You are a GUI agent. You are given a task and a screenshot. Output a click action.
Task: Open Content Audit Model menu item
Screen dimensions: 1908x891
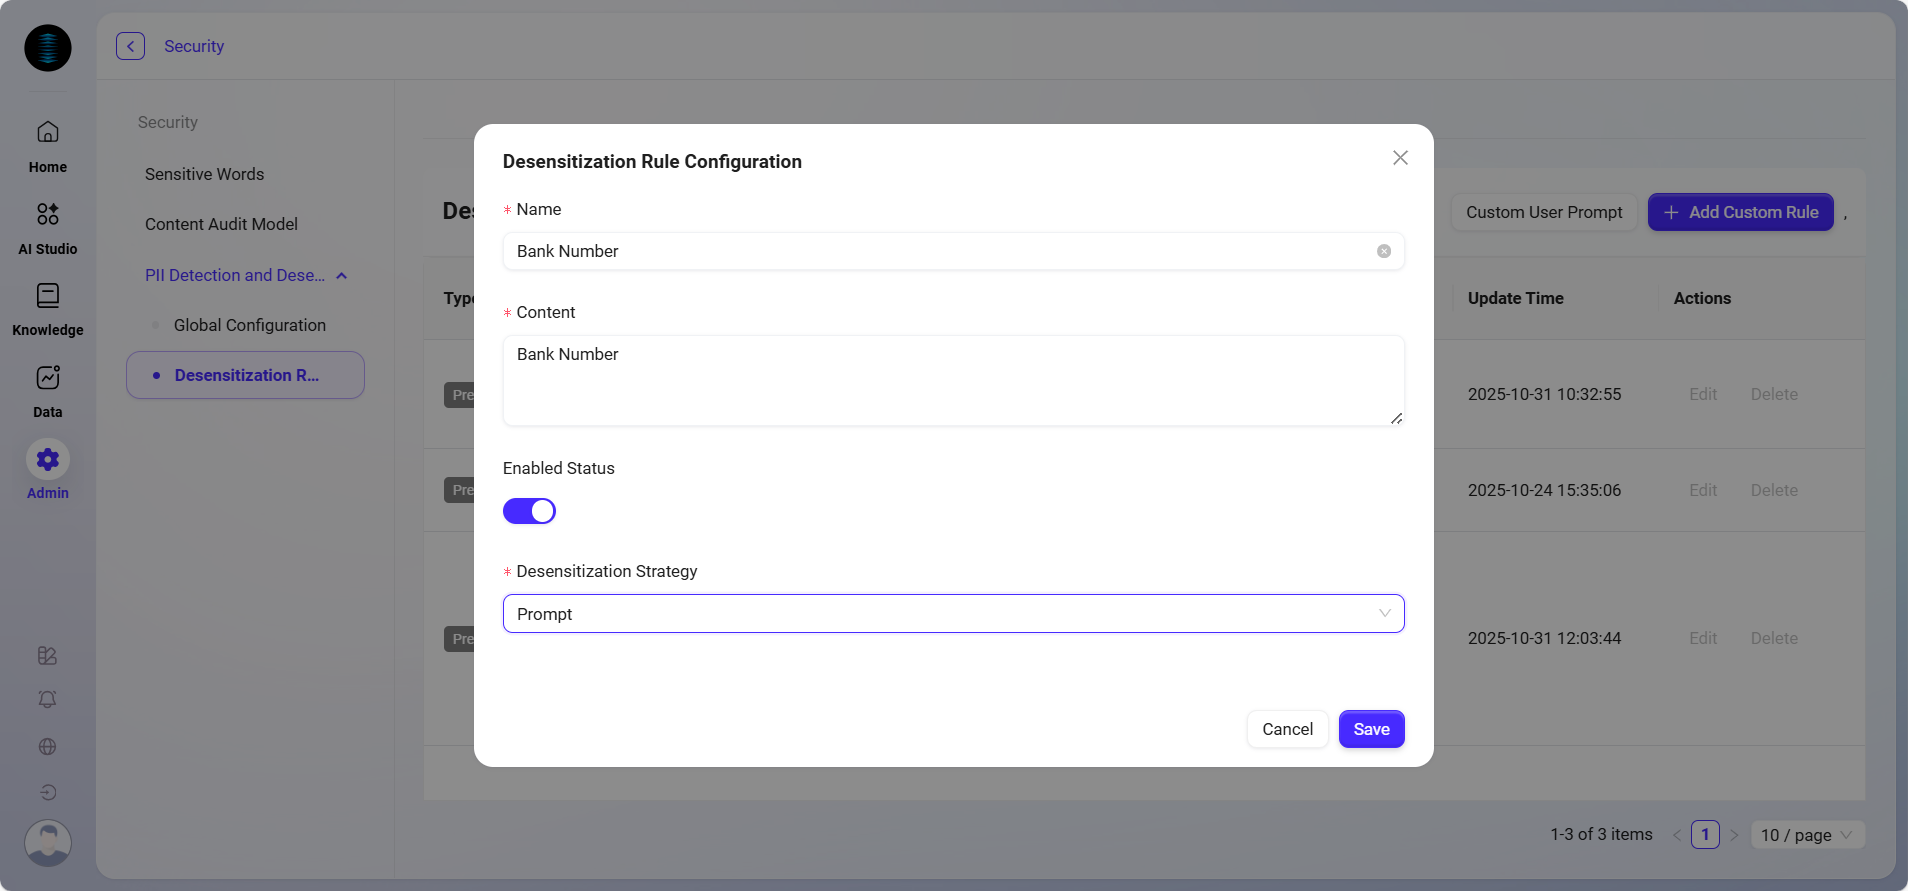pos(221,224)
